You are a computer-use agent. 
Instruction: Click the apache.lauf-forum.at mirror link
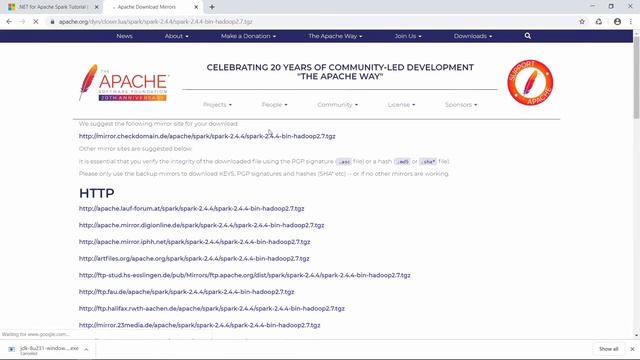(191, 209)
